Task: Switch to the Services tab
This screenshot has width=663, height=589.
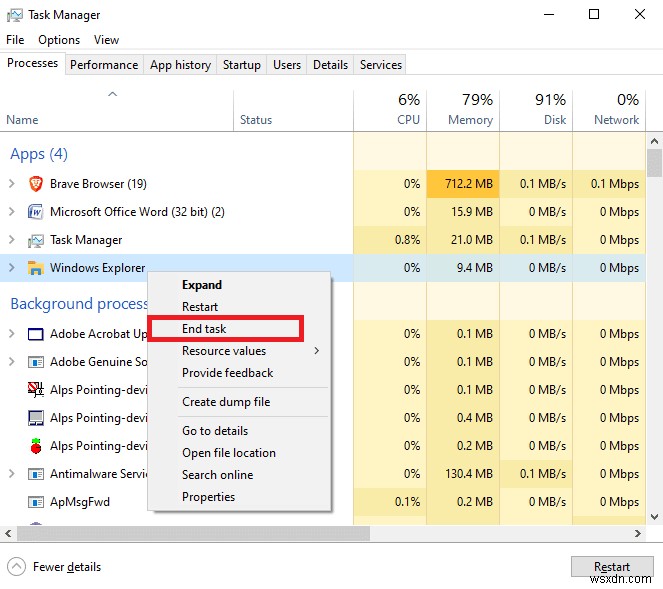Action: point(381,65)
